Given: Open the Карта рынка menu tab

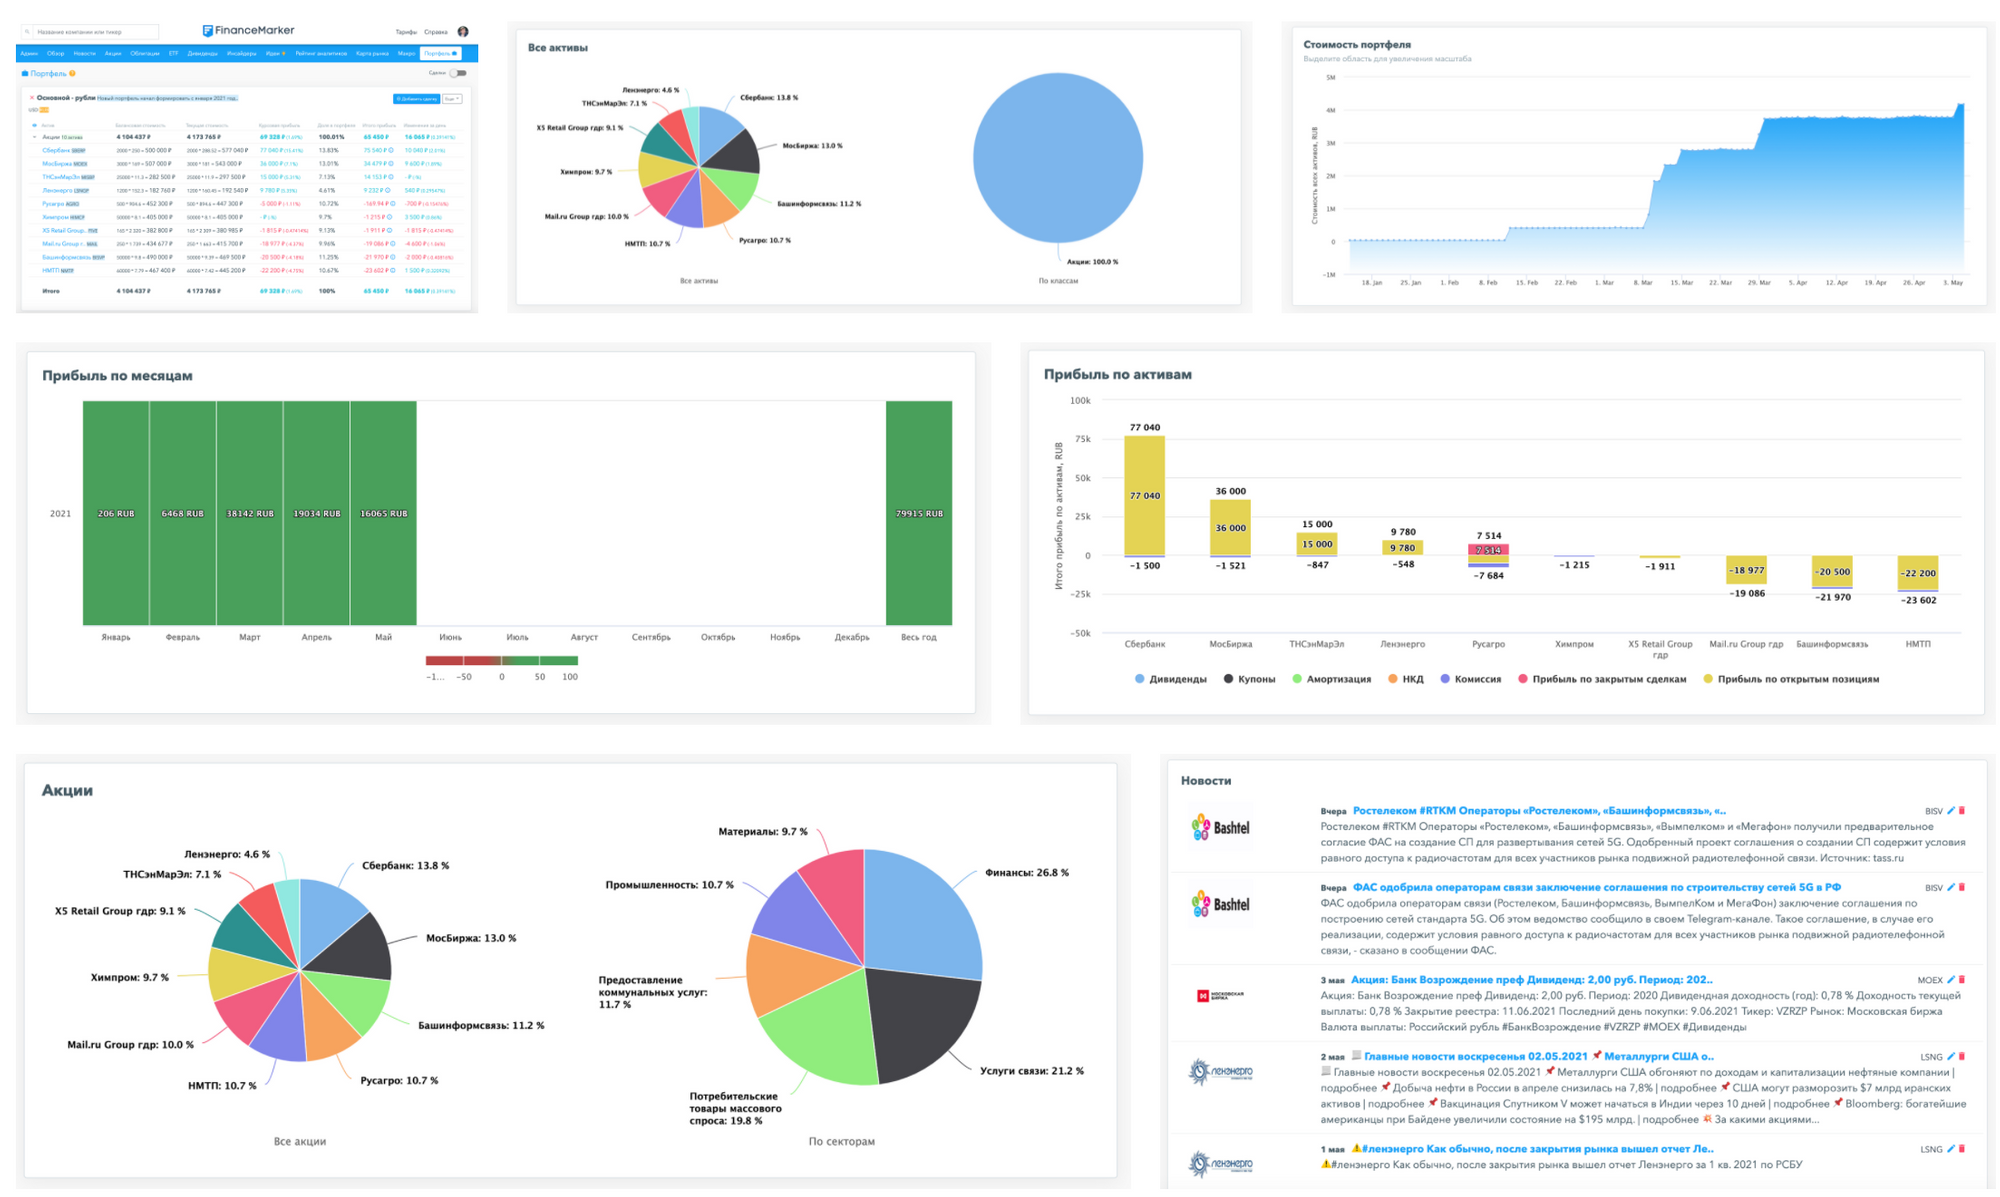Looking at the screenshot, I should coord(372,54).
